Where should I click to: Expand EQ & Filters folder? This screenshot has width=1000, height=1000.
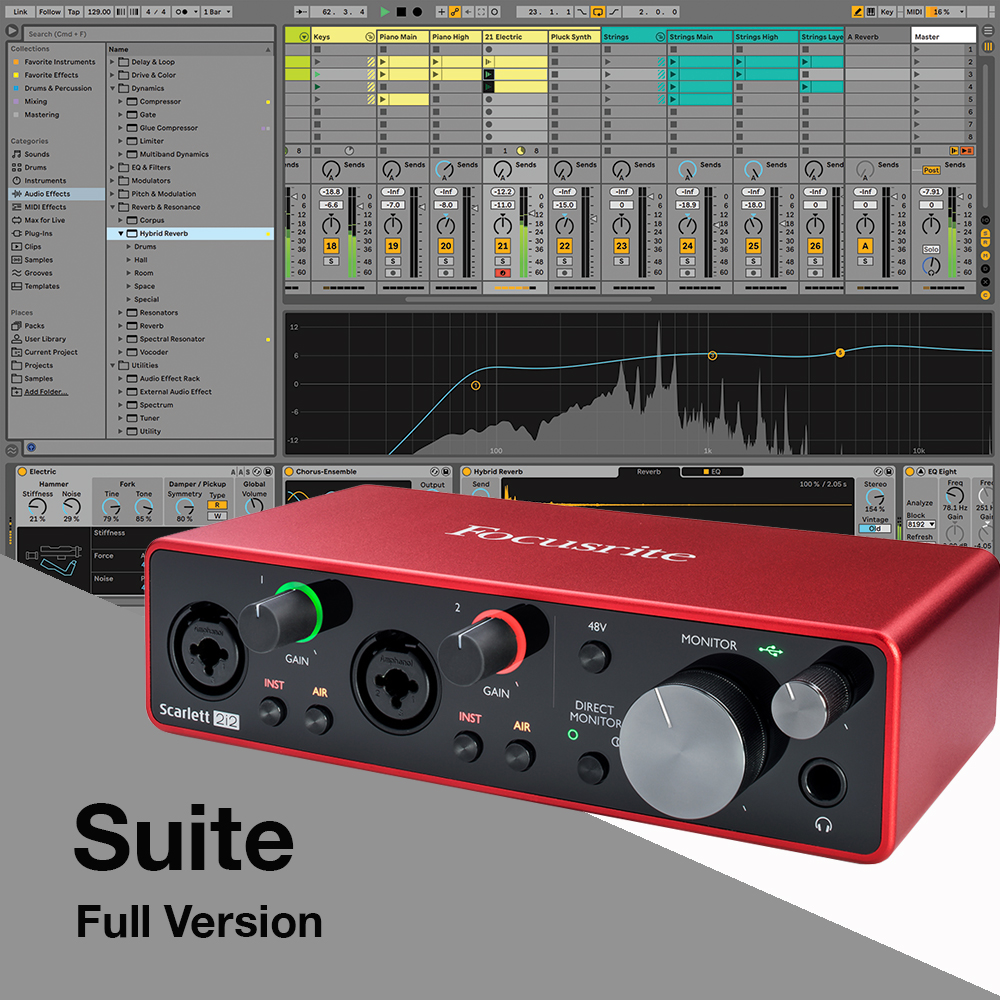(x=112, y=168)
